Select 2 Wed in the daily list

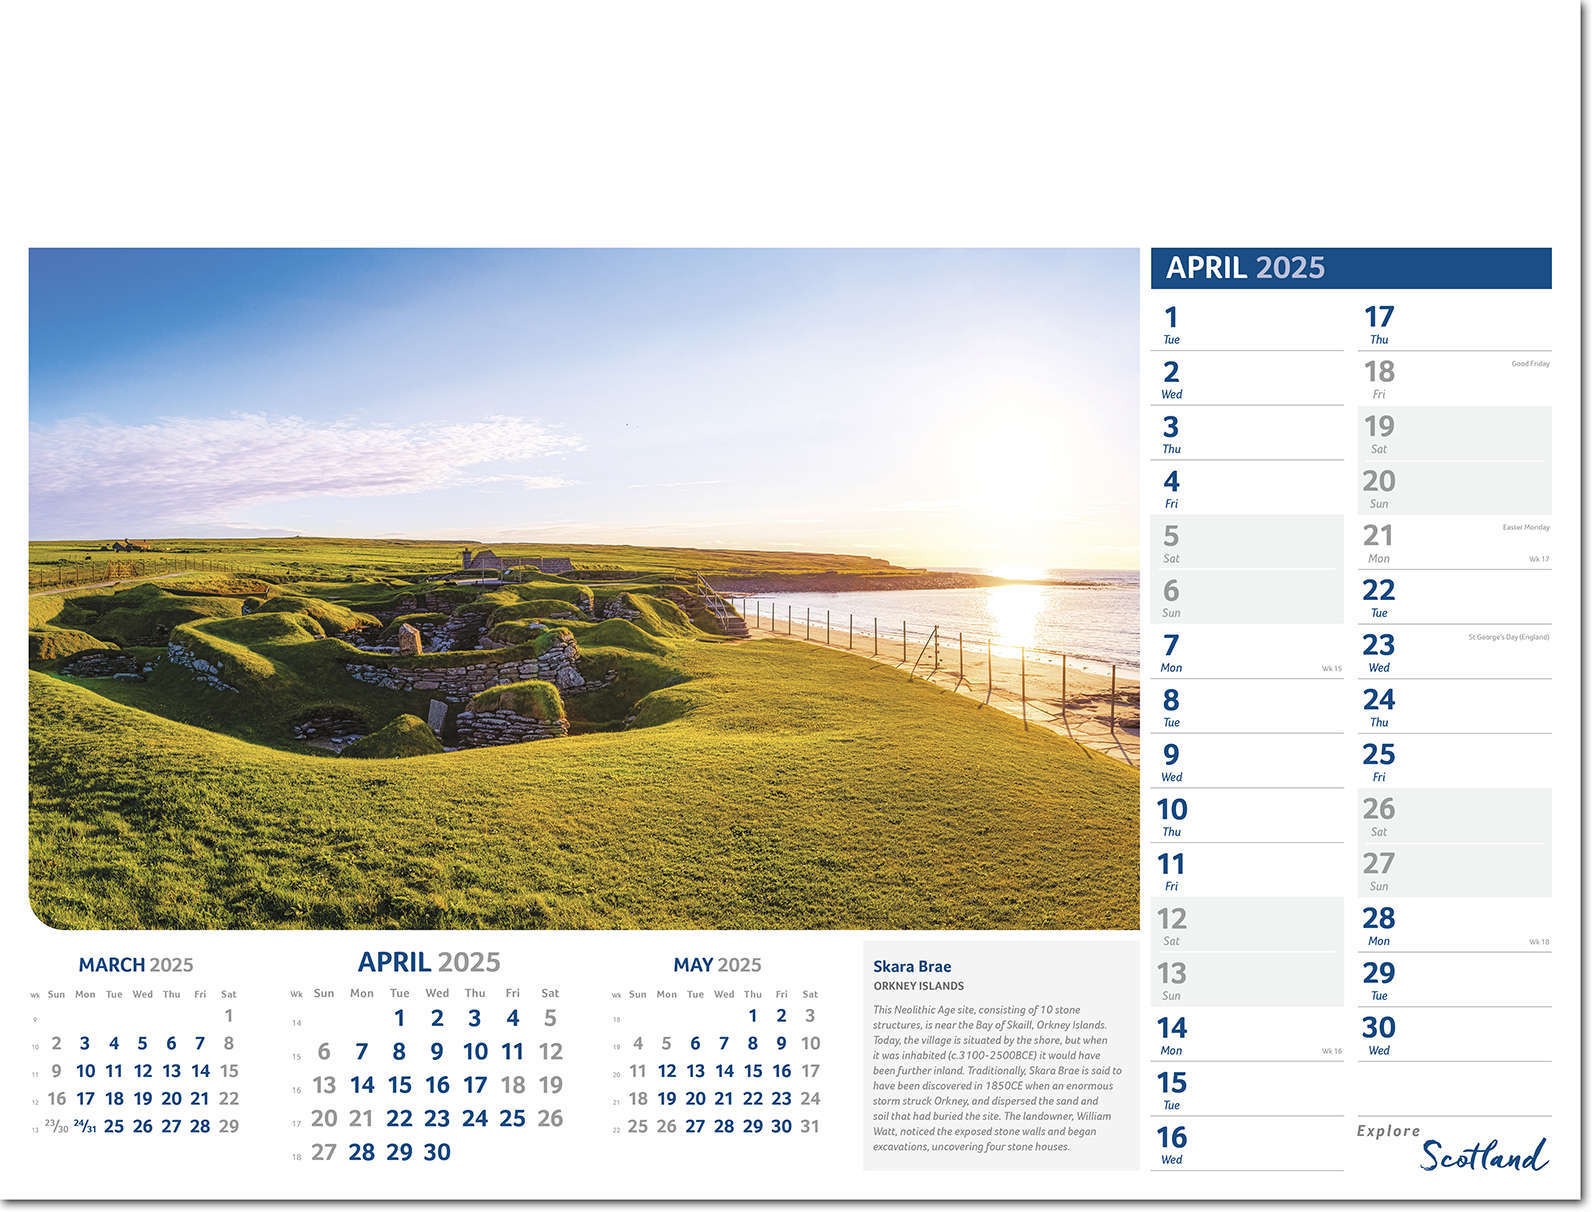click(1247, 379)
